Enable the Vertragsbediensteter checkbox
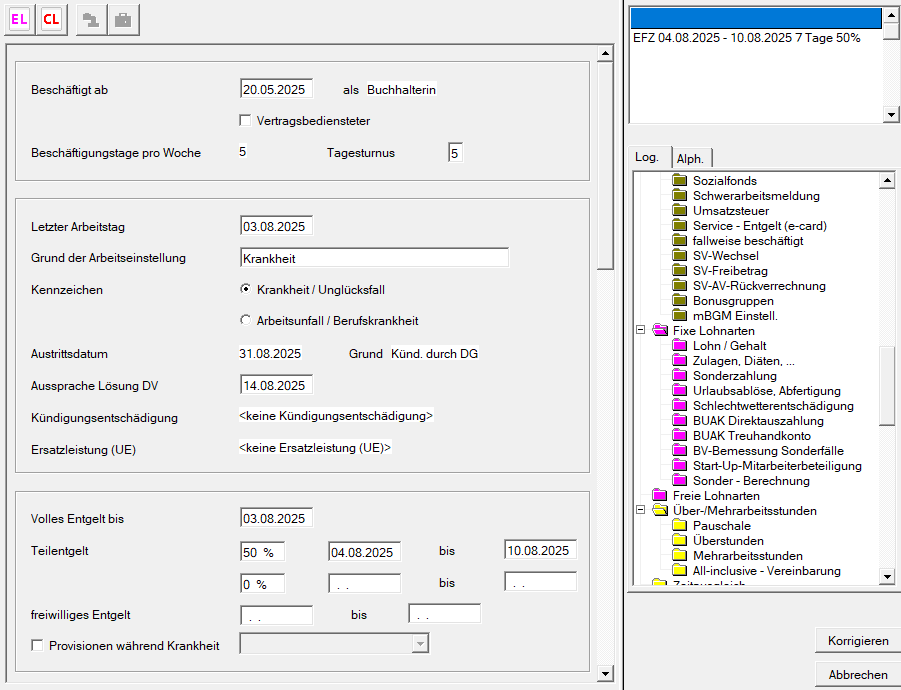Viewport: 901px width, 690px height. [x=246, y=121]
